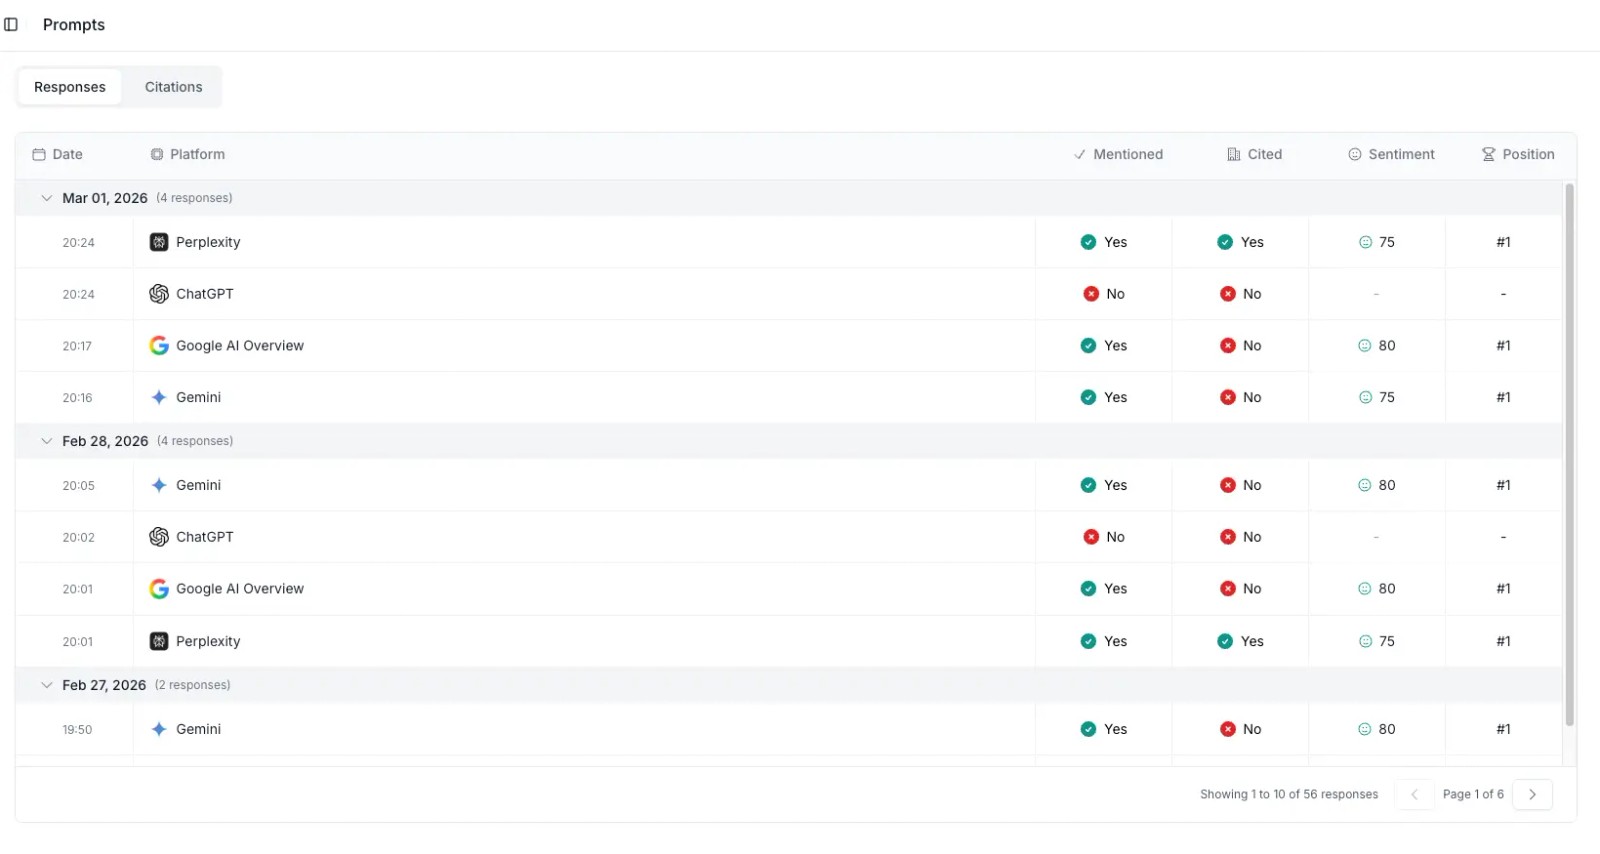Viewport: 1600px width, 854px height.
Task: Click the table's vertical scrollbar
Action: point(1569,455)
